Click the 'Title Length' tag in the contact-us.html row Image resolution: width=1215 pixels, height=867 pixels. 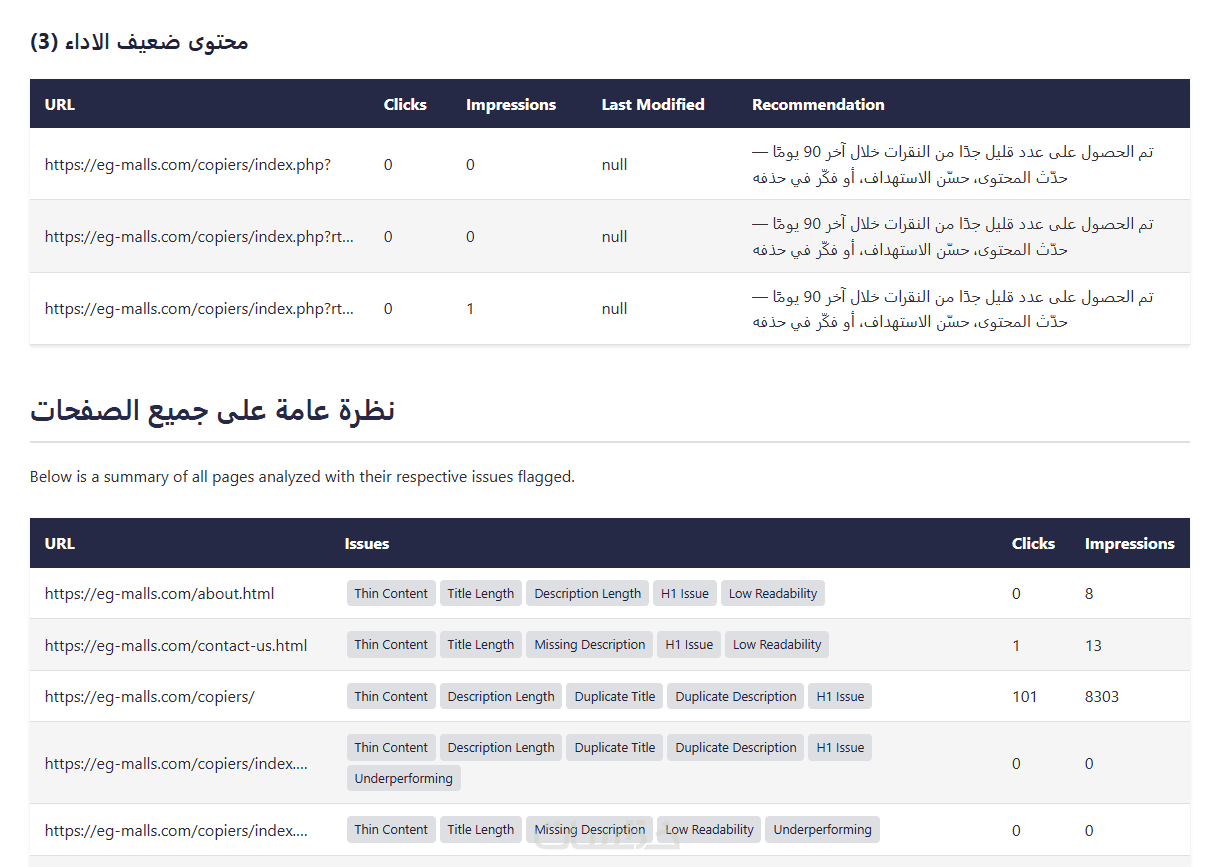click(x=481, y=645)
